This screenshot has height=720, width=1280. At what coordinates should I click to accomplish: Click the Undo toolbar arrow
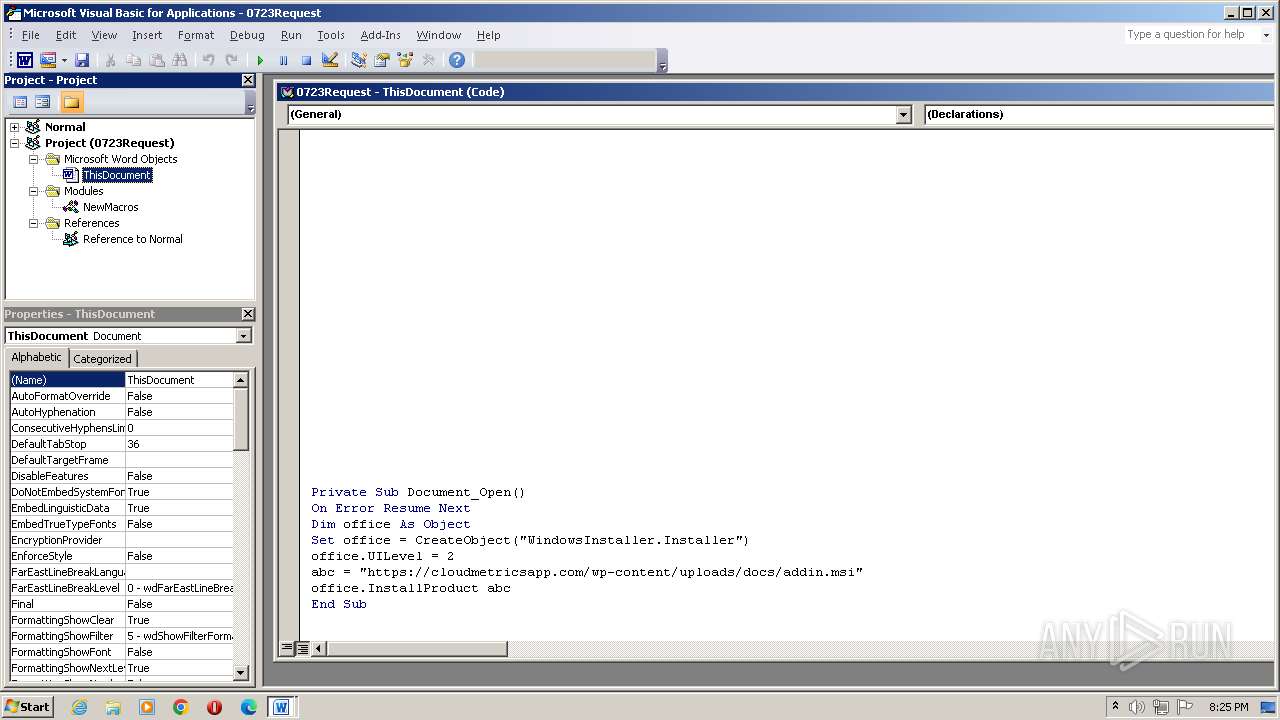[x=208, y=60]
